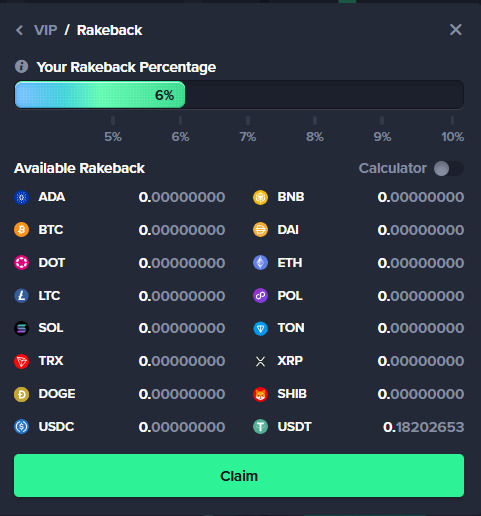481x516 pixels.
Task: Click the Your Rakeback Percentage heading
Action: click(x=126, y=67)
